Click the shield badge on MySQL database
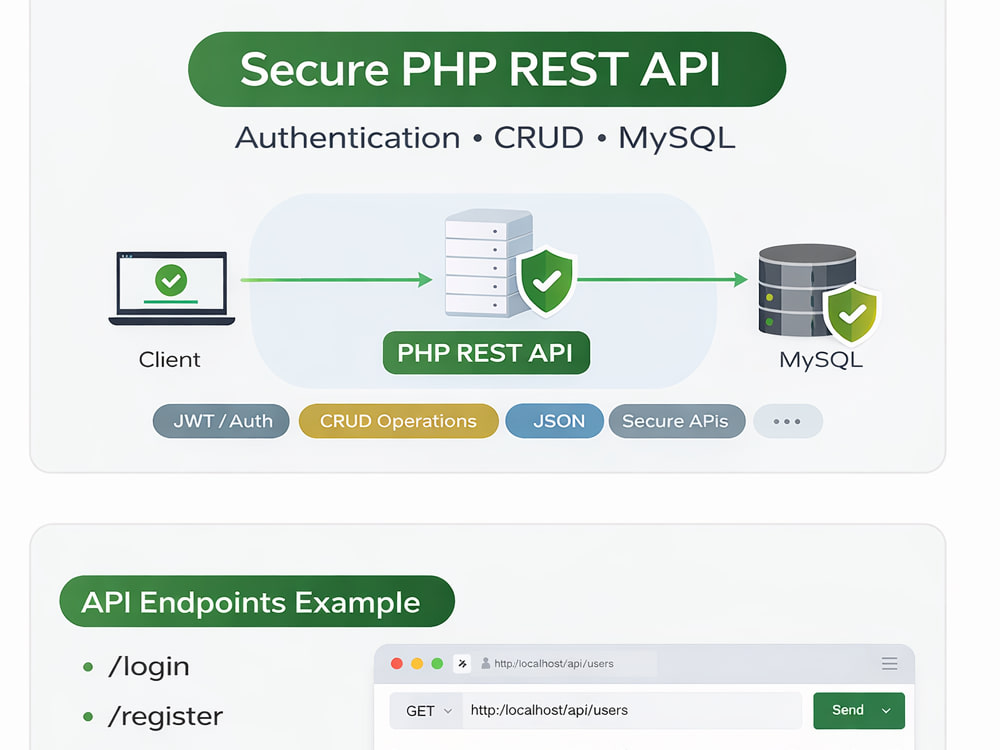 click(x=851, y=314)
